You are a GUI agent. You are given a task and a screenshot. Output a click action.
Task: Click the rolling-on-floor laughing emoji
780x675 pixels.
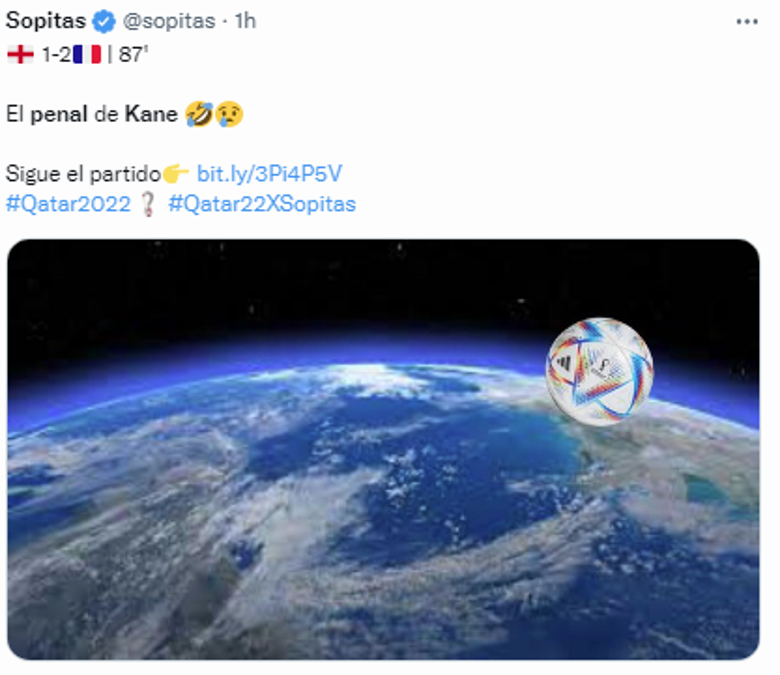tap(197, 114)
